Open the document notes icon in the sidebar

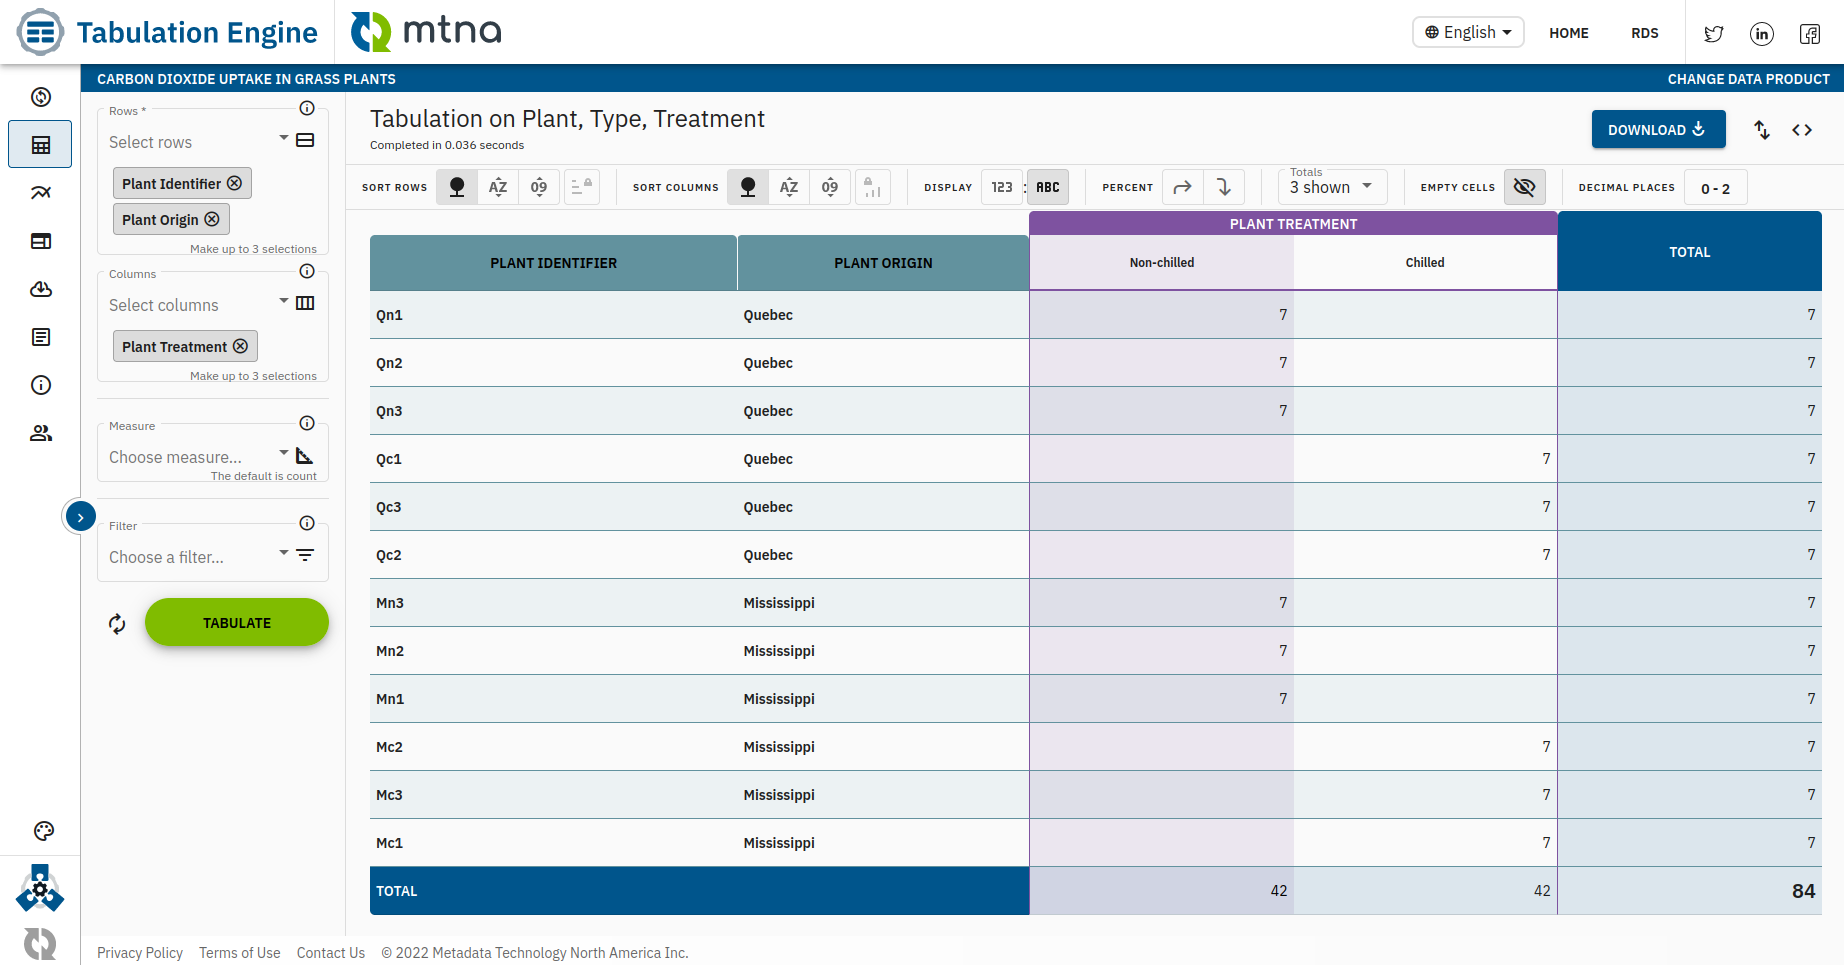click(x=41, y=337)
